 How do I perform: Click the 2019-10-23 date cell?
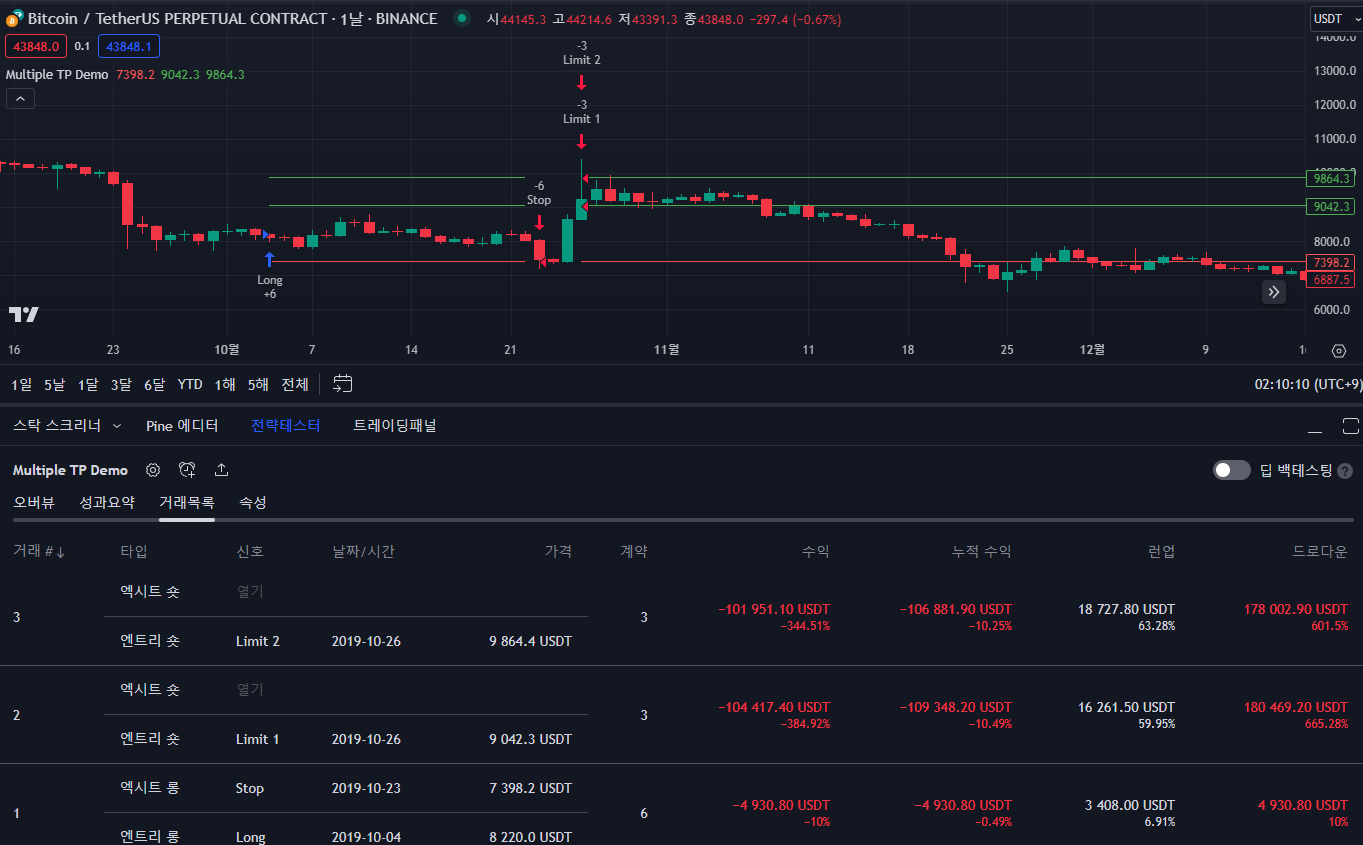coord(366,788)
